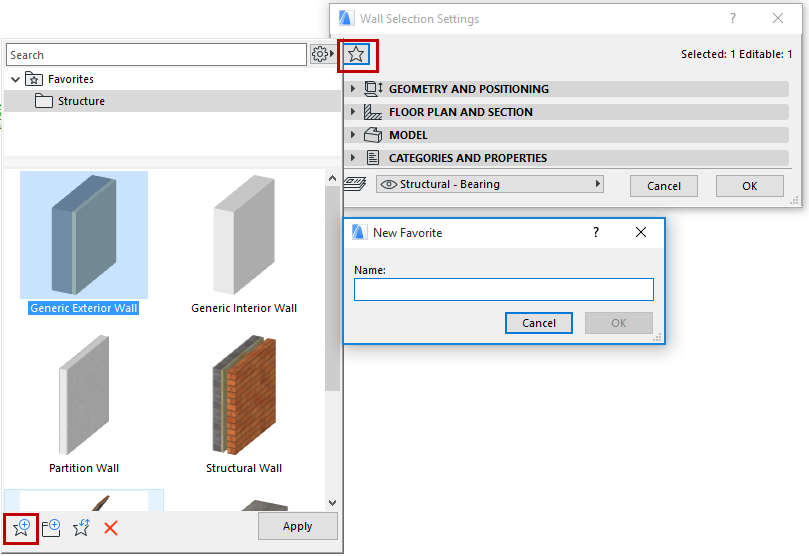
Task: Open the Favorites star in Wall Selection Settings
Action: (356, 54)
